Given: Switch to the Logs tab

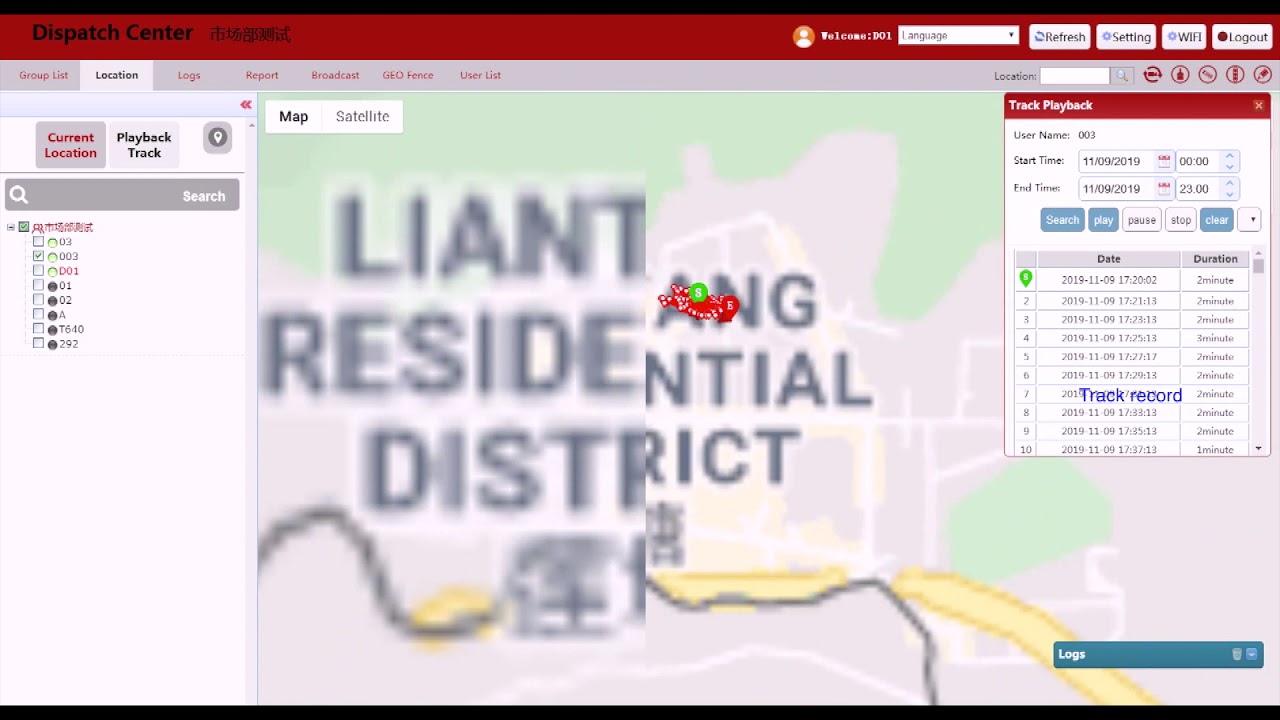Looking at the screenshot, I should click(189, 75).
